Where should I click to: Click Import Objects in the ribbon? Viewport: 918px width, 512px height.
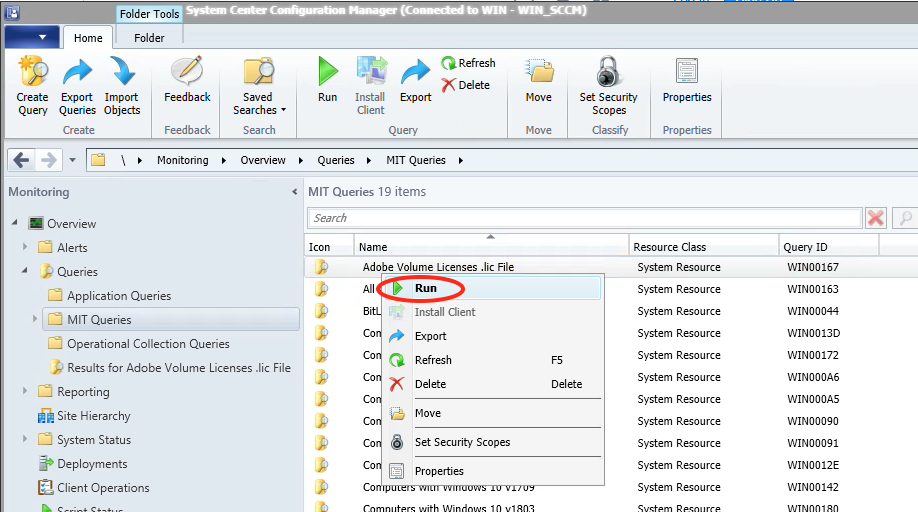[x=122, y=86]
